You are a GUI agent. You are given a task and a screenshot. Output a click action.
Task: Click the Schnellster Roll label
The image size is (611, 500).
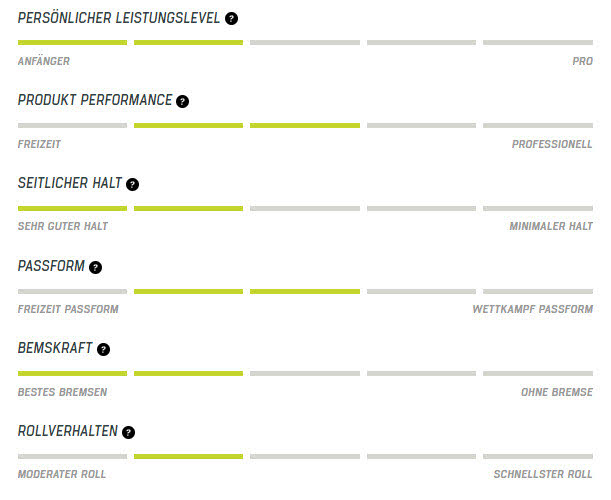tap(543, 474)
